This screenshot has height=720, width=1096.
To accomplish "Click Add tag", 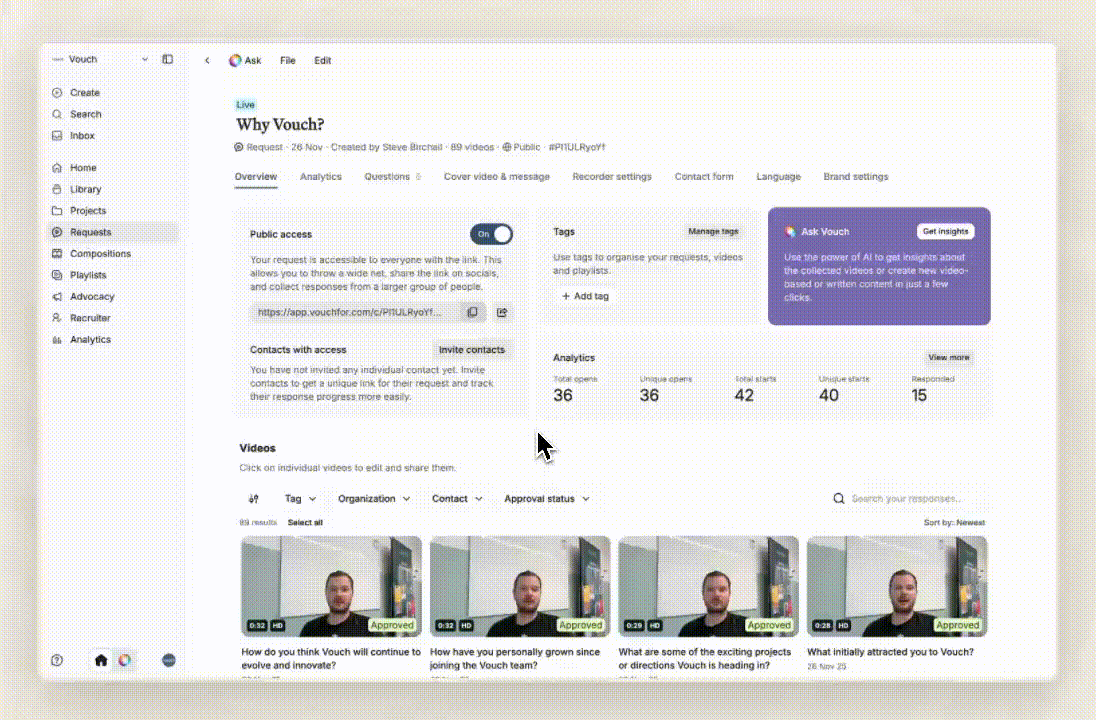I will 586,296.
